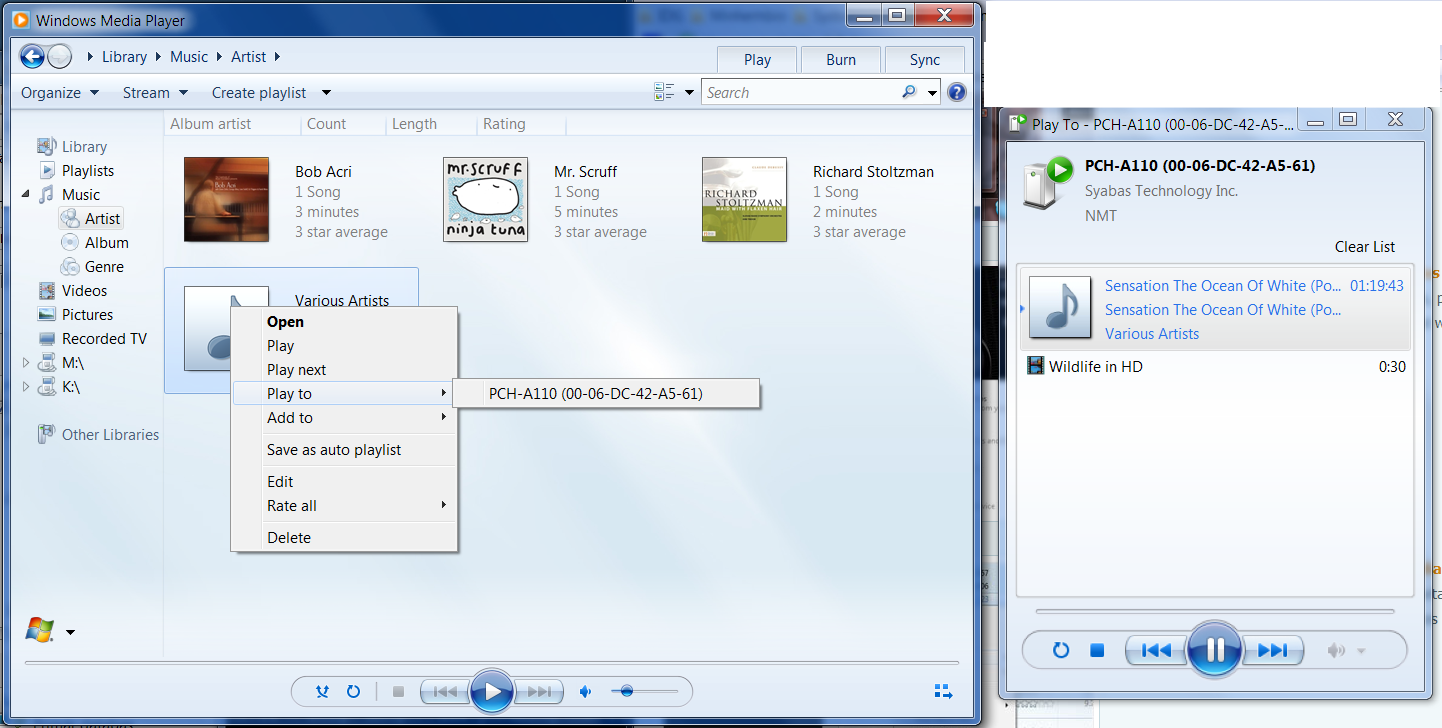
Task: Click the Windows Media Player seek bar
Action: (x=491, y=662)
